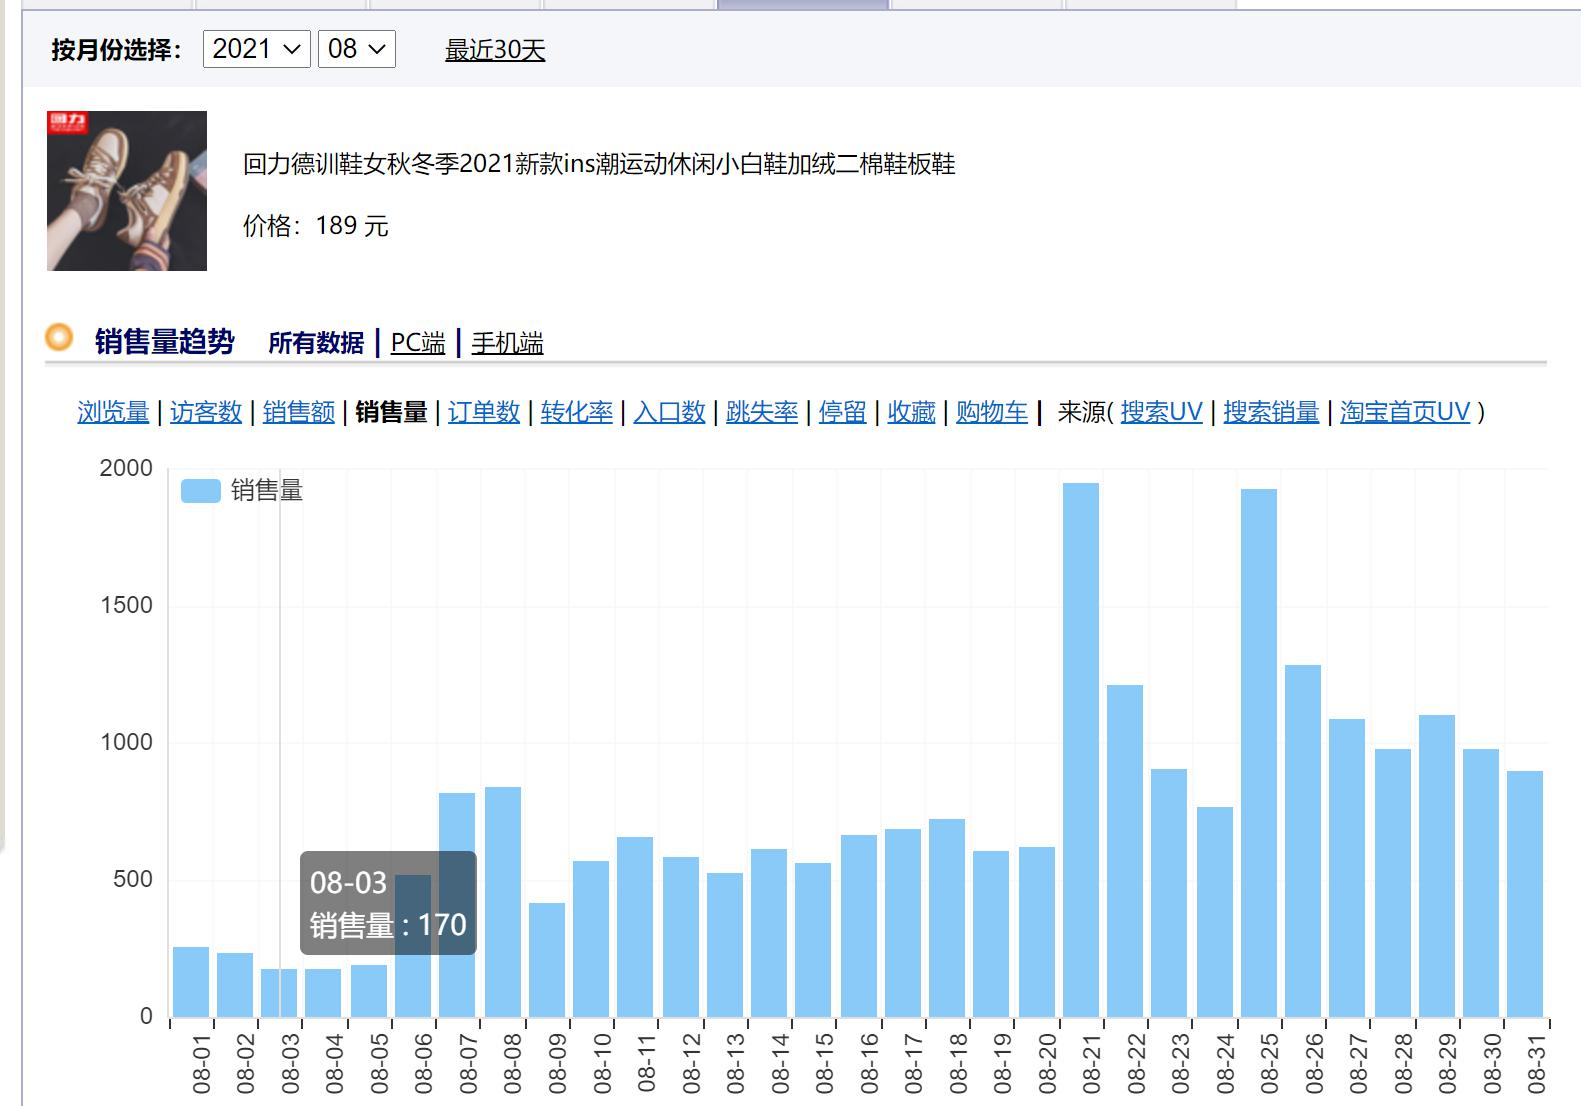Click the orange circle icon beside 销售量趋势
The image size is (1581, 1106).
pyautogui.click(x=59, y=338)
